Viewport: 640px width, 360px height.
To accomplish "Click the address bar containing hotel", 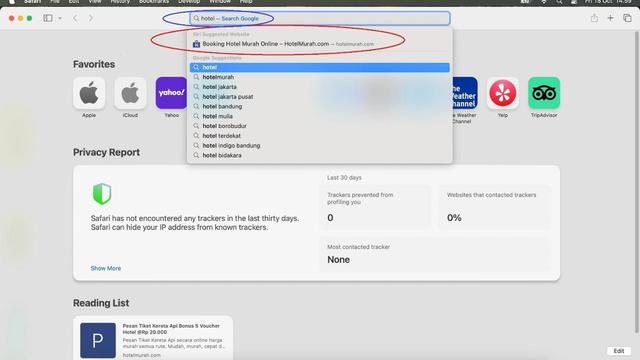I will pyautogui.click(x=320, y=18).
